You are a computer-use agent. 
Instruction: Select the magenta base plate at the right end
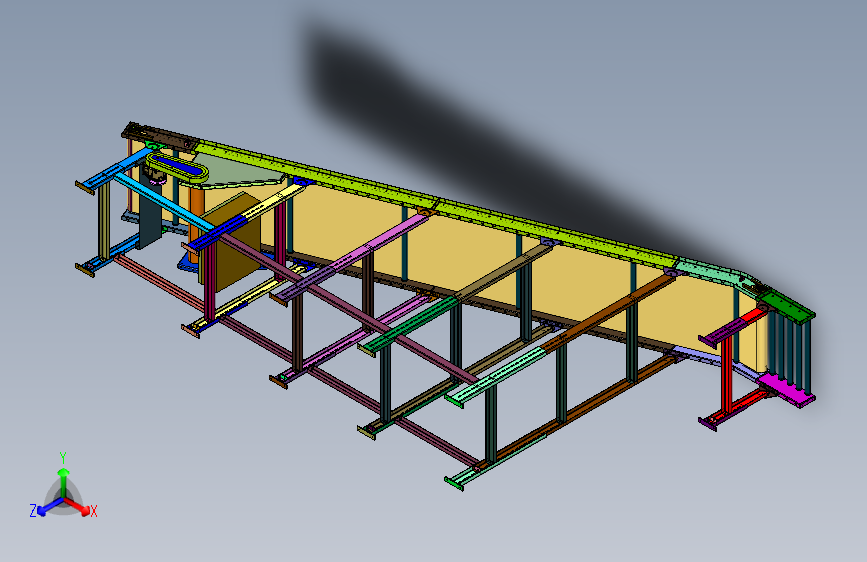point(785,389)
